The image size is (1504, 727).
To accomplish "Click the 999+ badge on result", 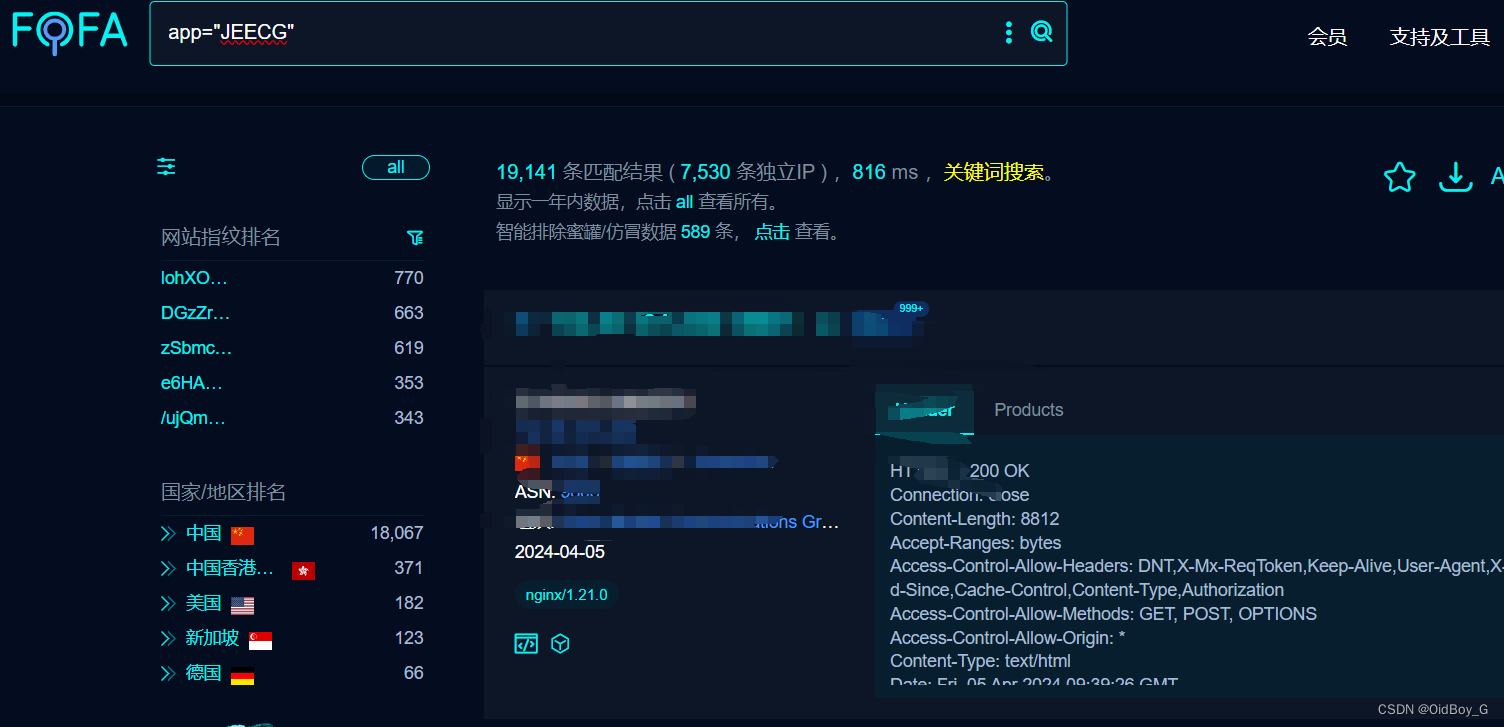I will point(911,308).
